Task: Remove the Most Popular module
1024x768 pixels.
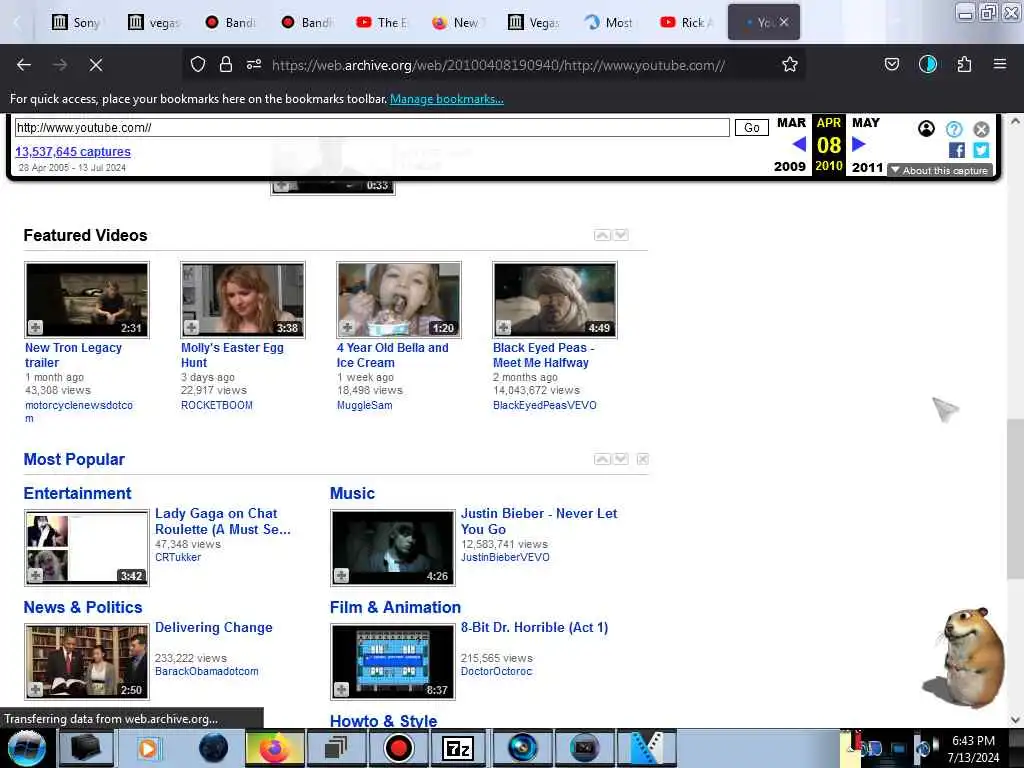Action: [643, 459]
